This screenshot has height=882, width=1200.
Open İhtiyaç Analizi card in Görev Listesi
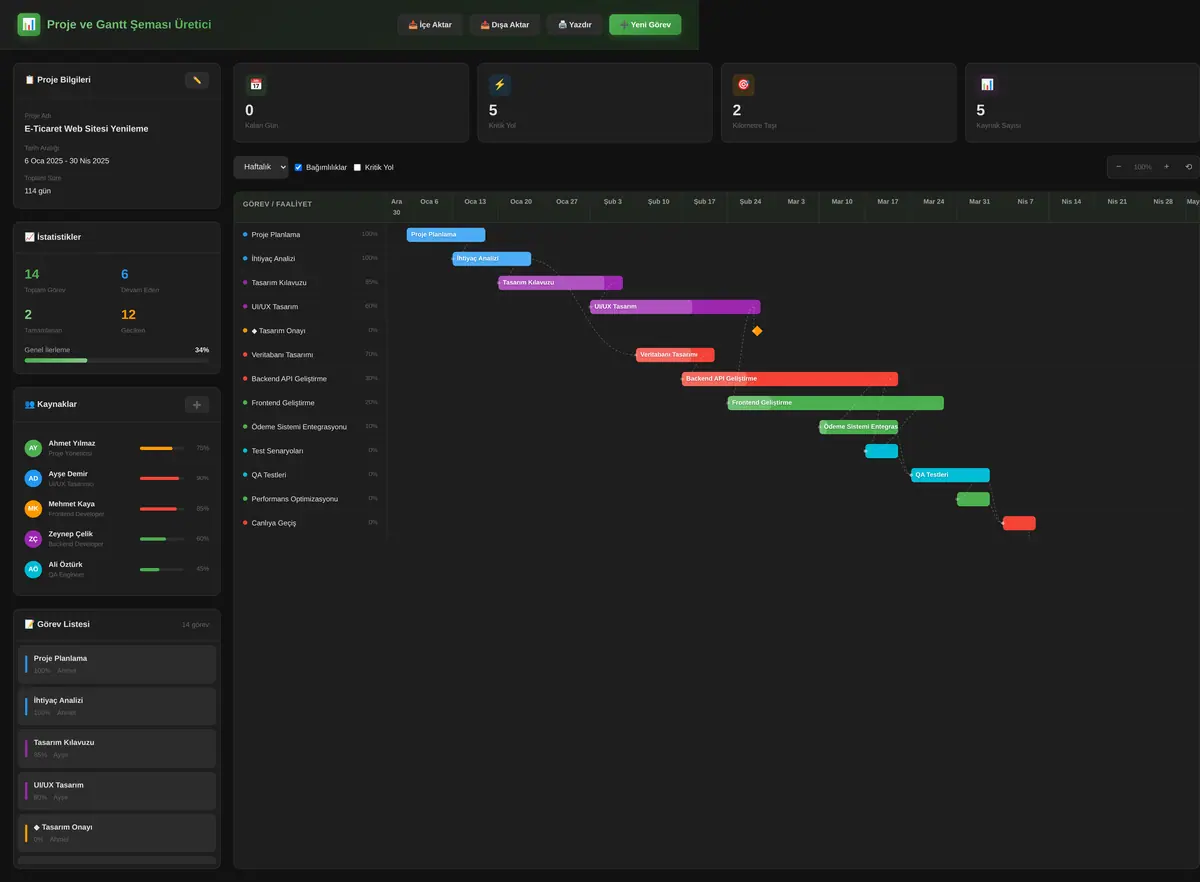pyautogui.click(x=117, y=706)
